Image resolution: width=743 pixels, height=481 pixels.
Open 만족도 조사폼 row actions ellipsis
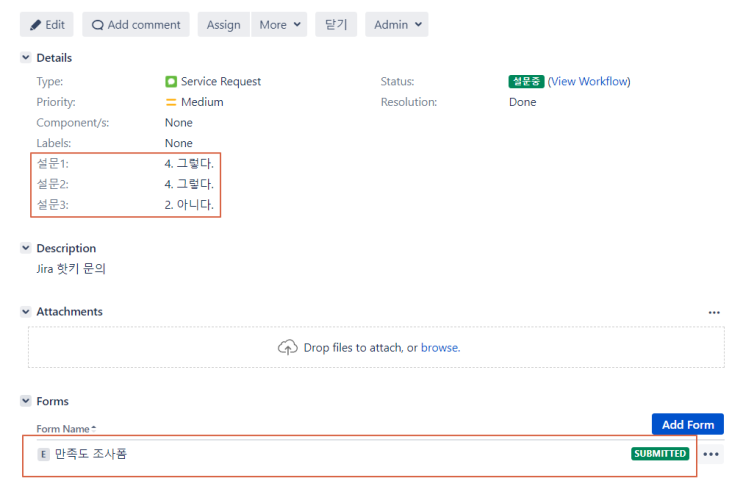[711, 454]
